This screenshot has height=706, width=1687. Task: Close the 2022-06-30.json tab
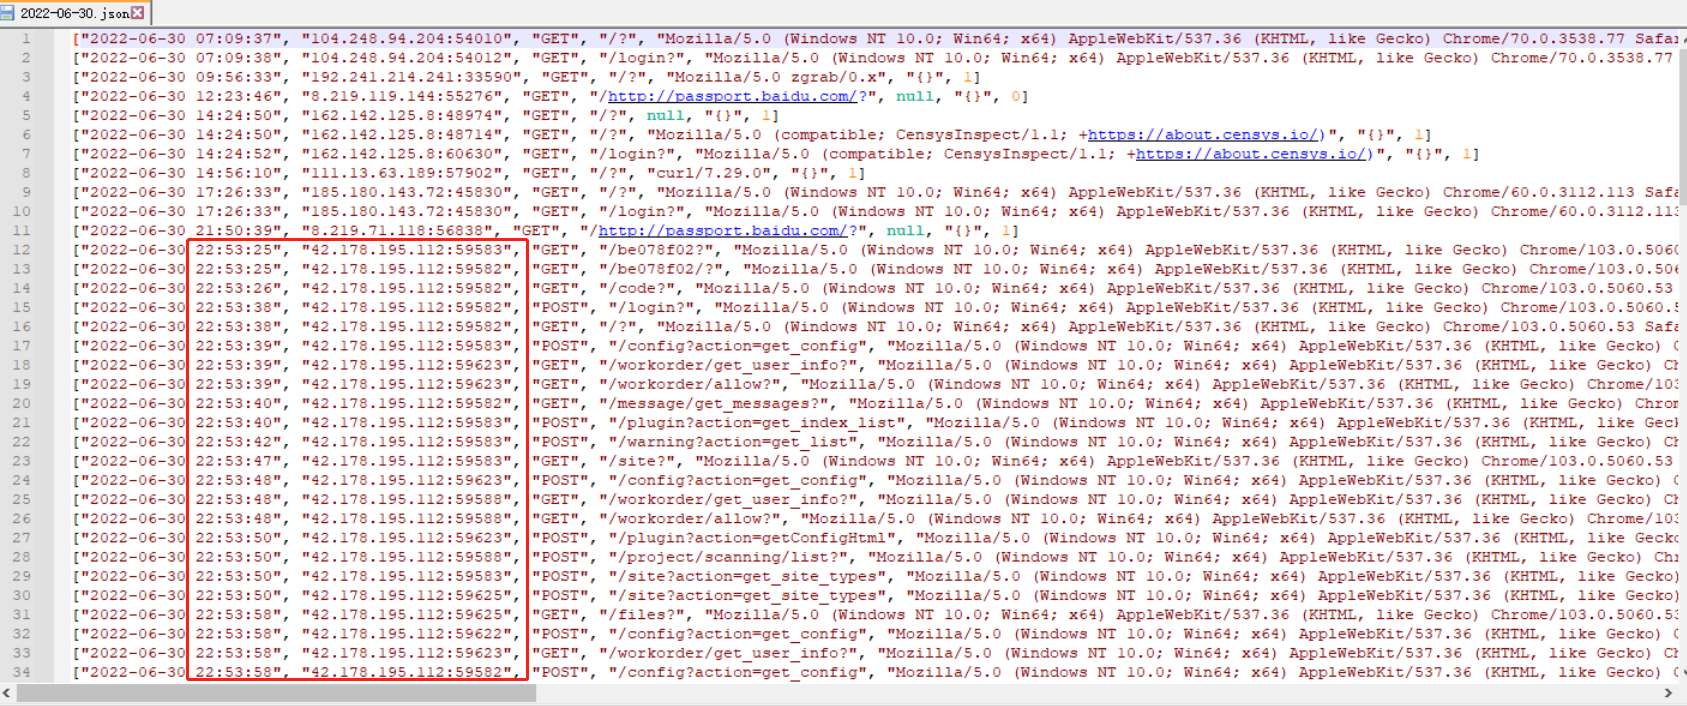point(138,13)
